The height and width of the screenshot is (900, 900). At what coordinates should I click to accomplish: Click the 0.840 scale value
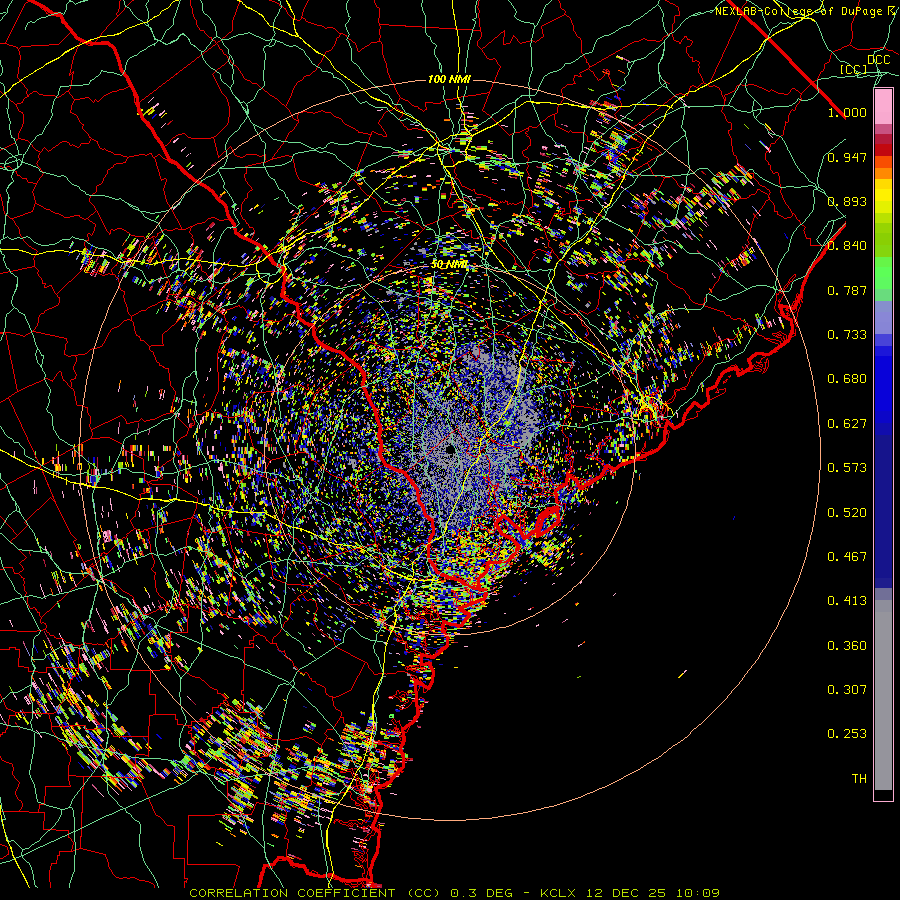click(847, 246)
